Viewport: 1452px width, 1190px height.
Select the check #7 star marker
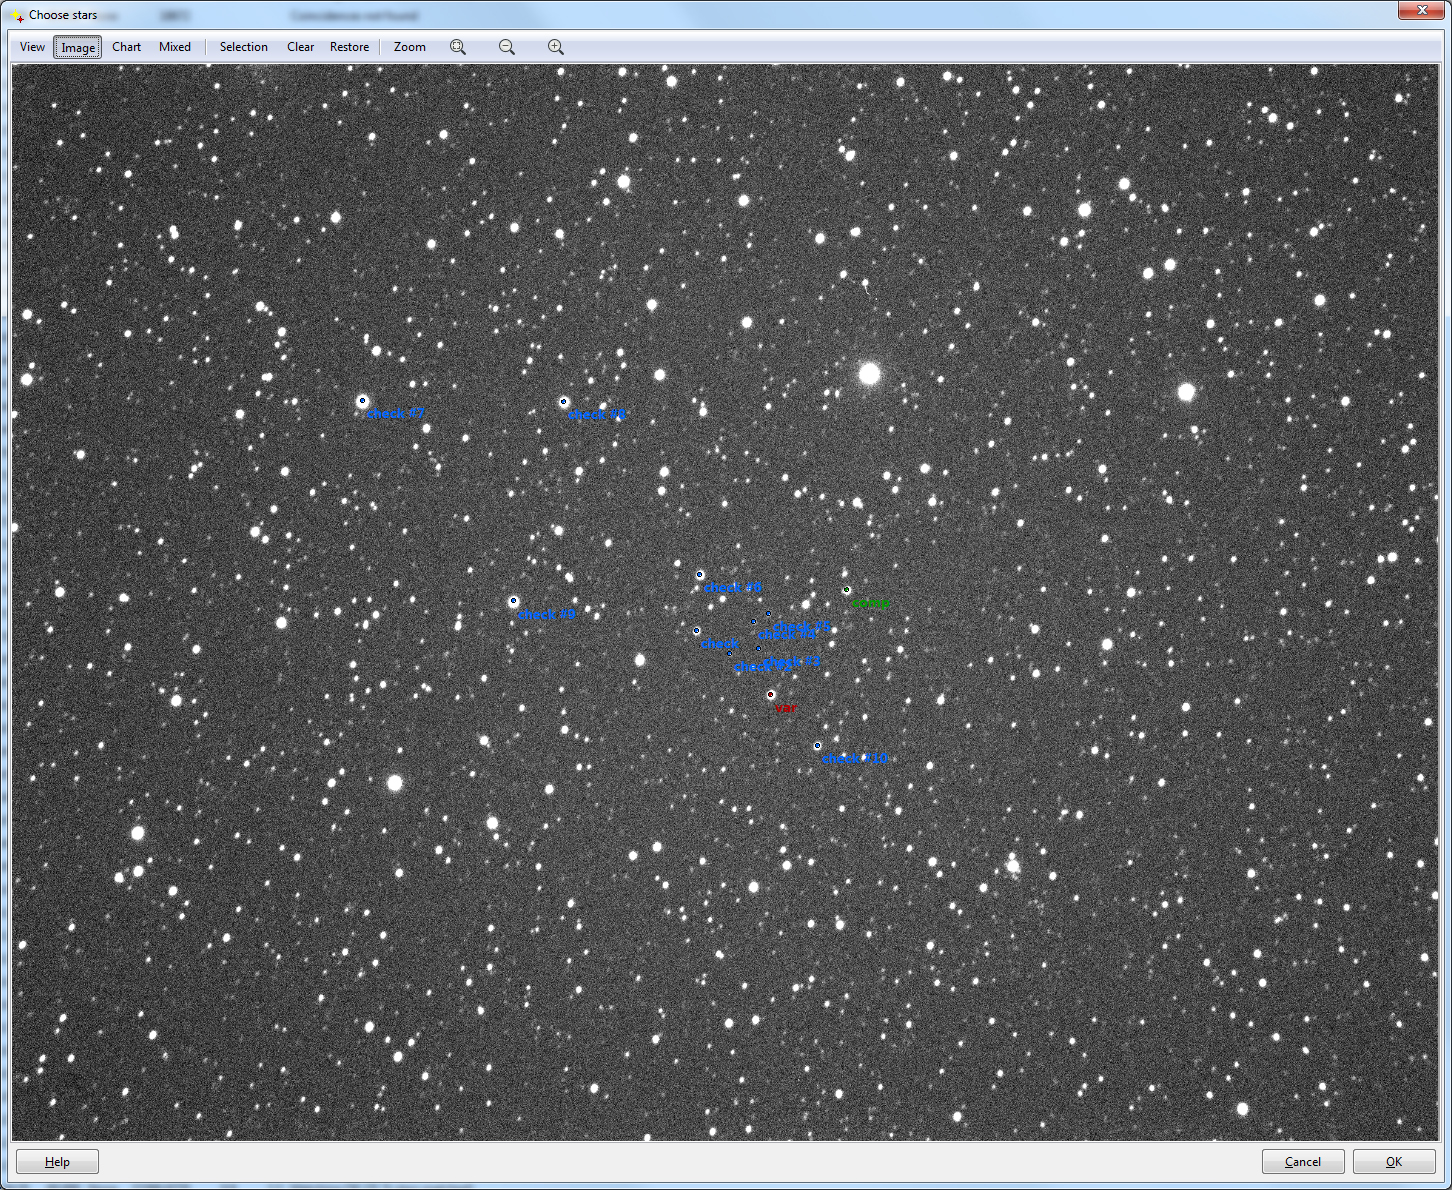363,400
